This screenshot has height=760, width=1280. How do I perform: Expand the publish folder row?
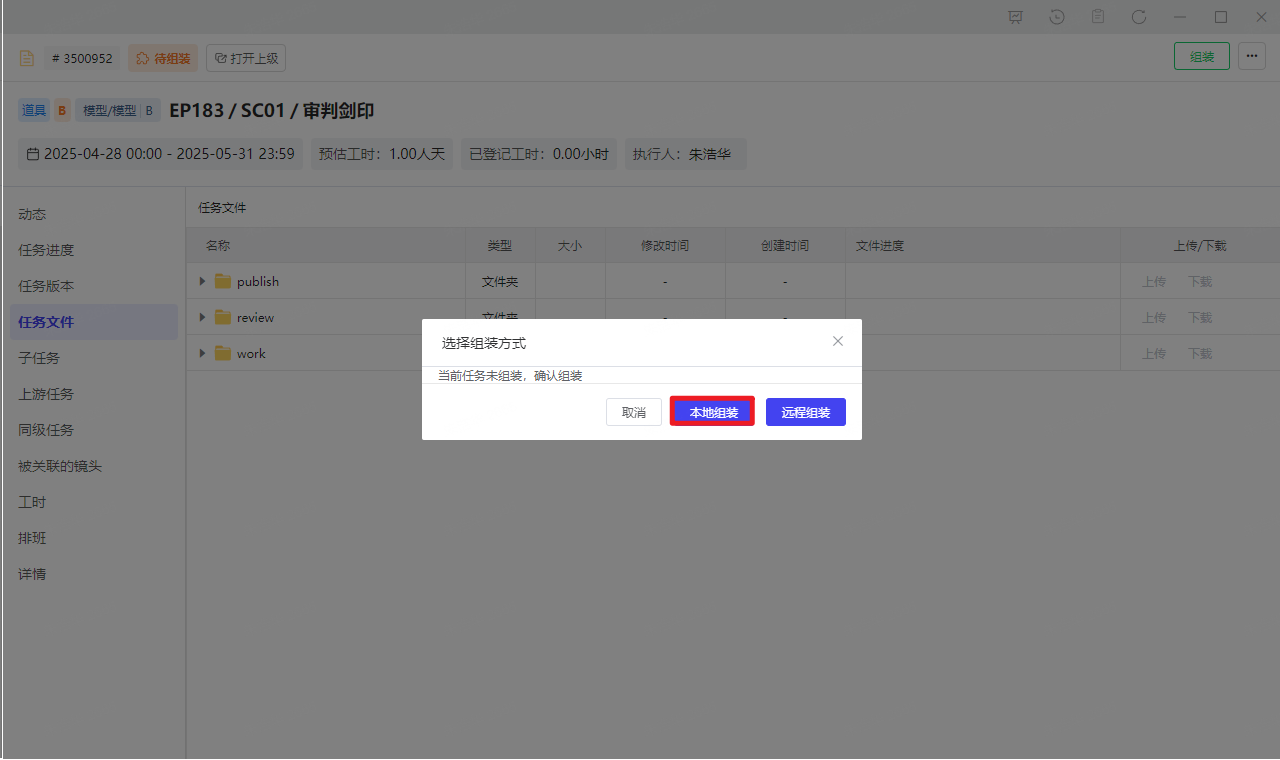(203, 282)
